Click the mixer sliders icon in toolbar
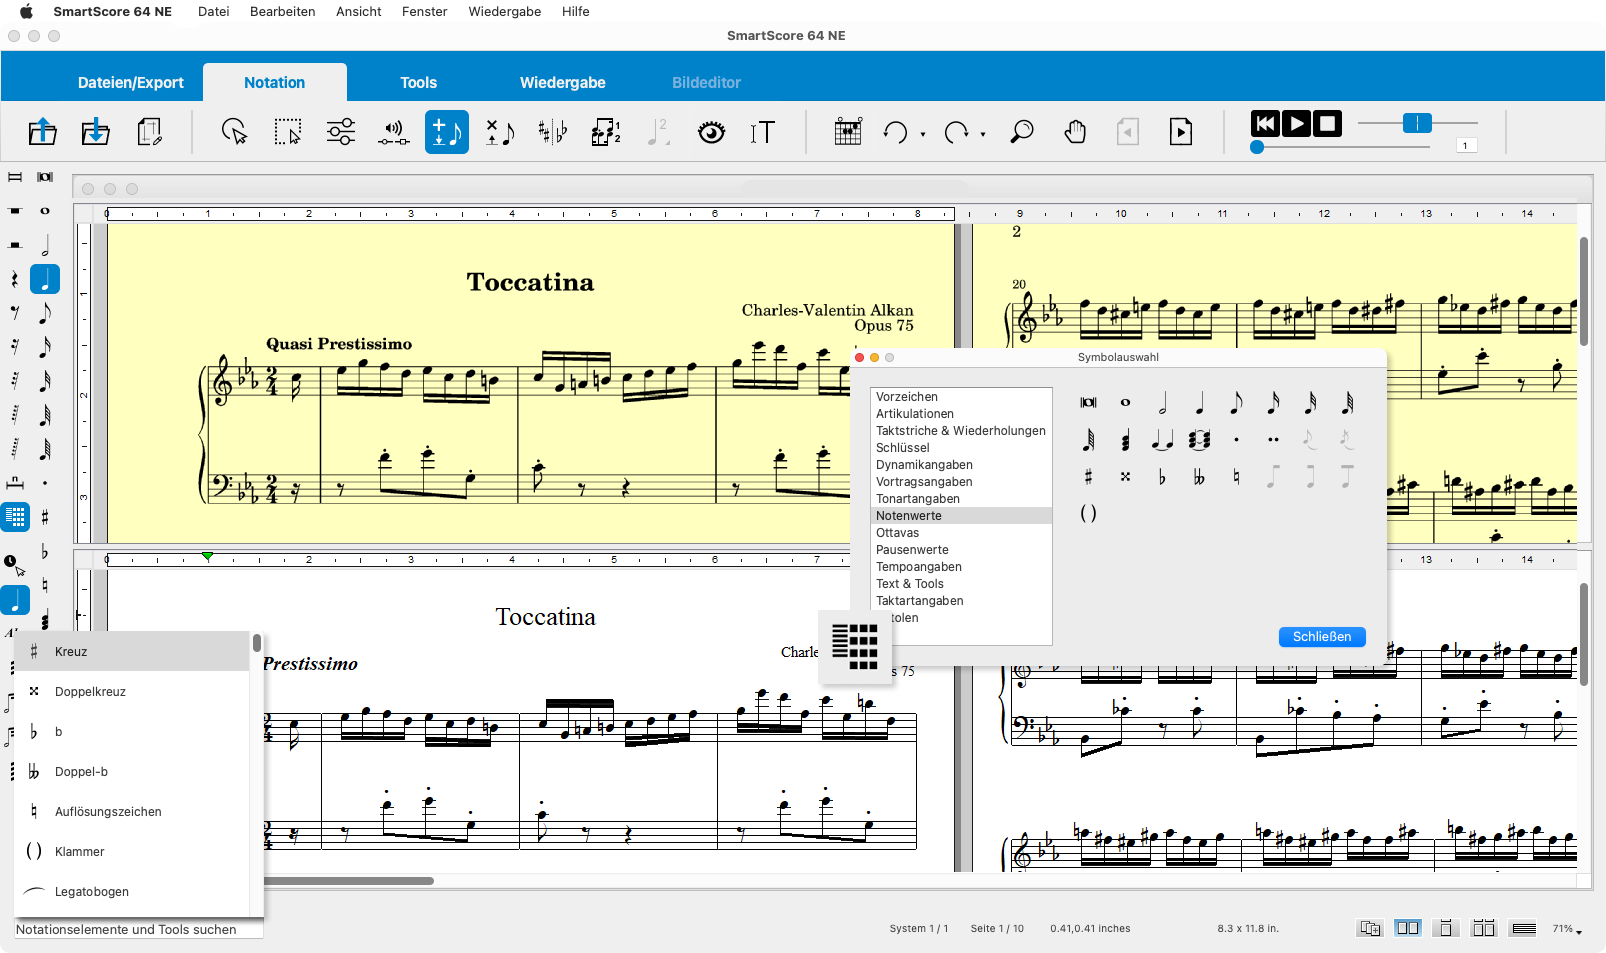The height and width of the screenshot is (953, 1606). click(x=341, y=132)
